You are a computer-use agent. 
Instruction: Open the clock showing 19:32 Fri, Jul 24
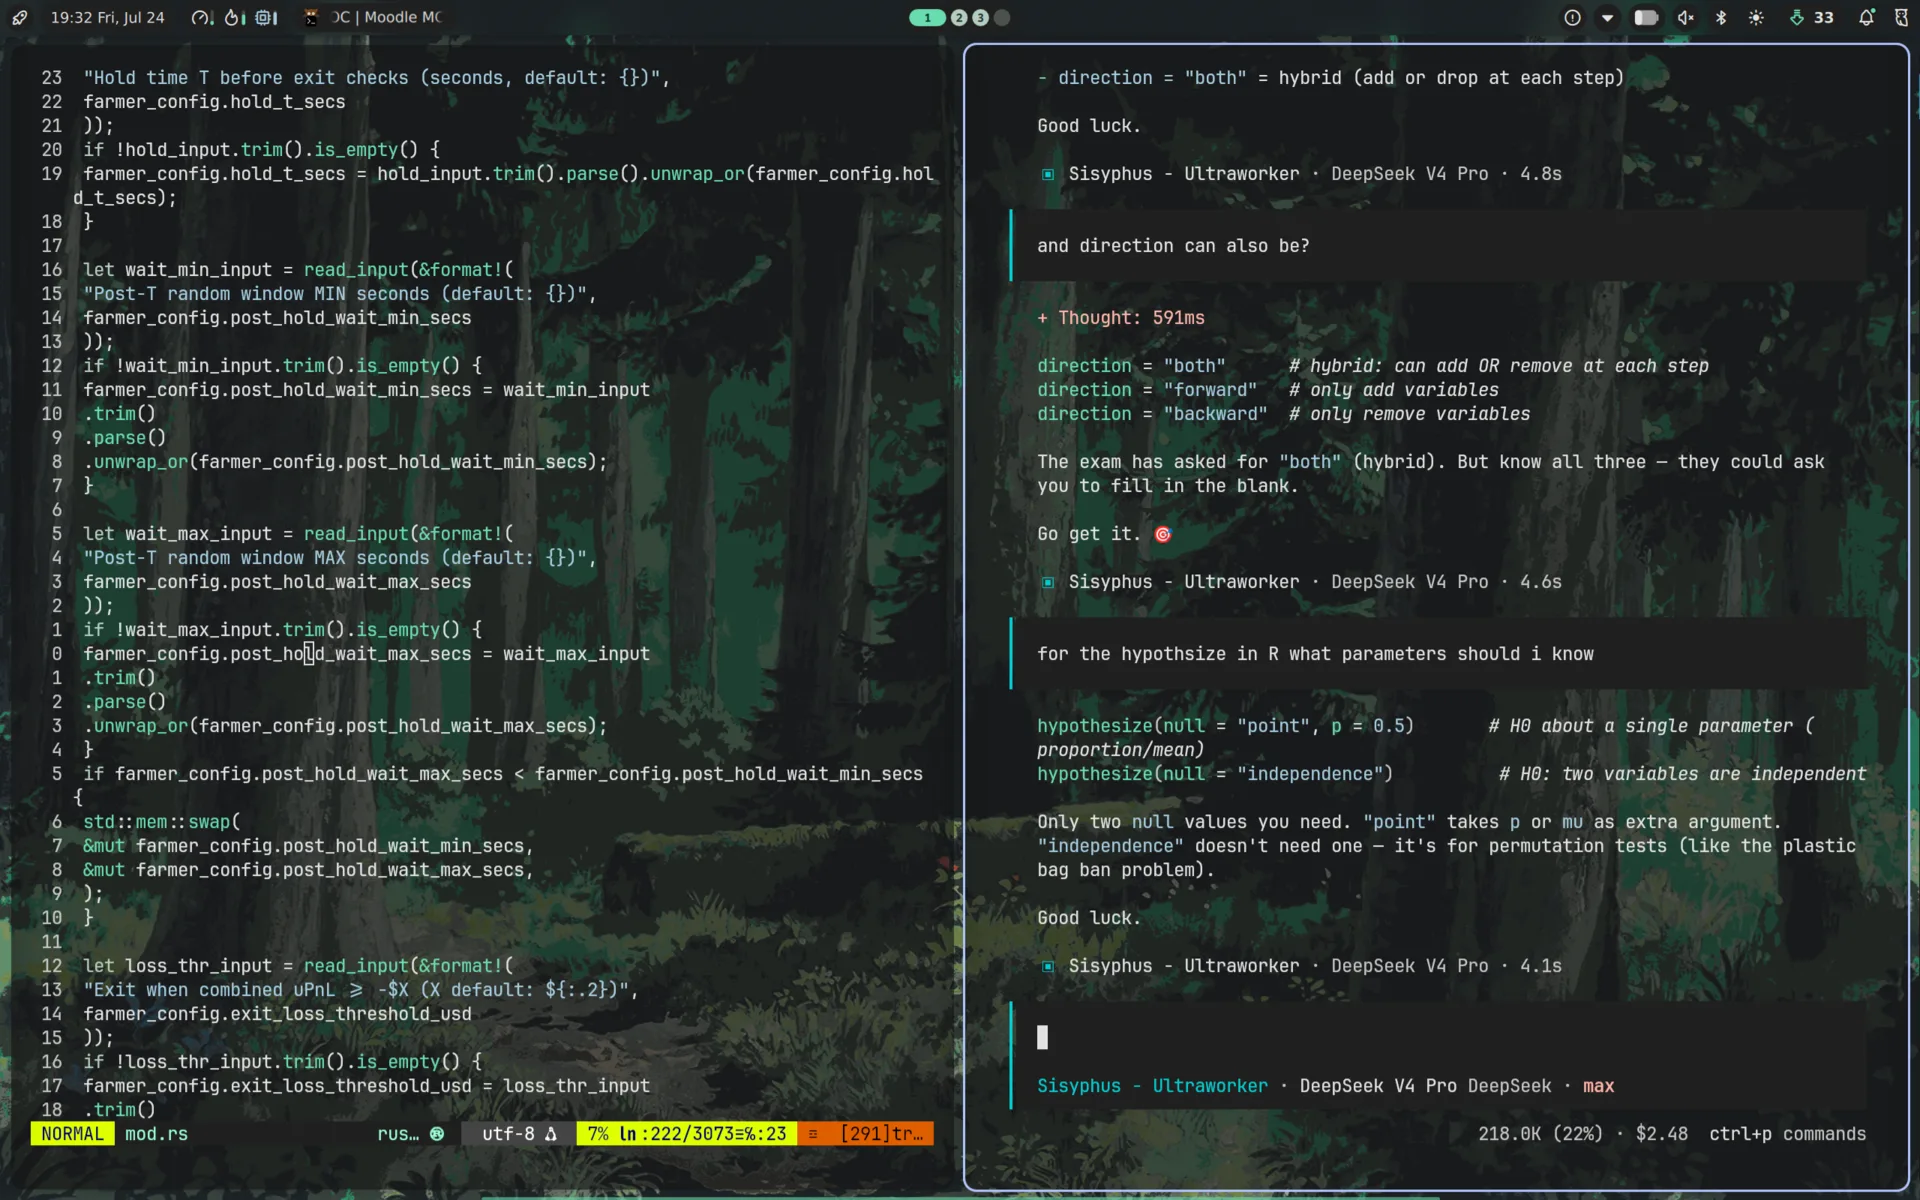107,17
